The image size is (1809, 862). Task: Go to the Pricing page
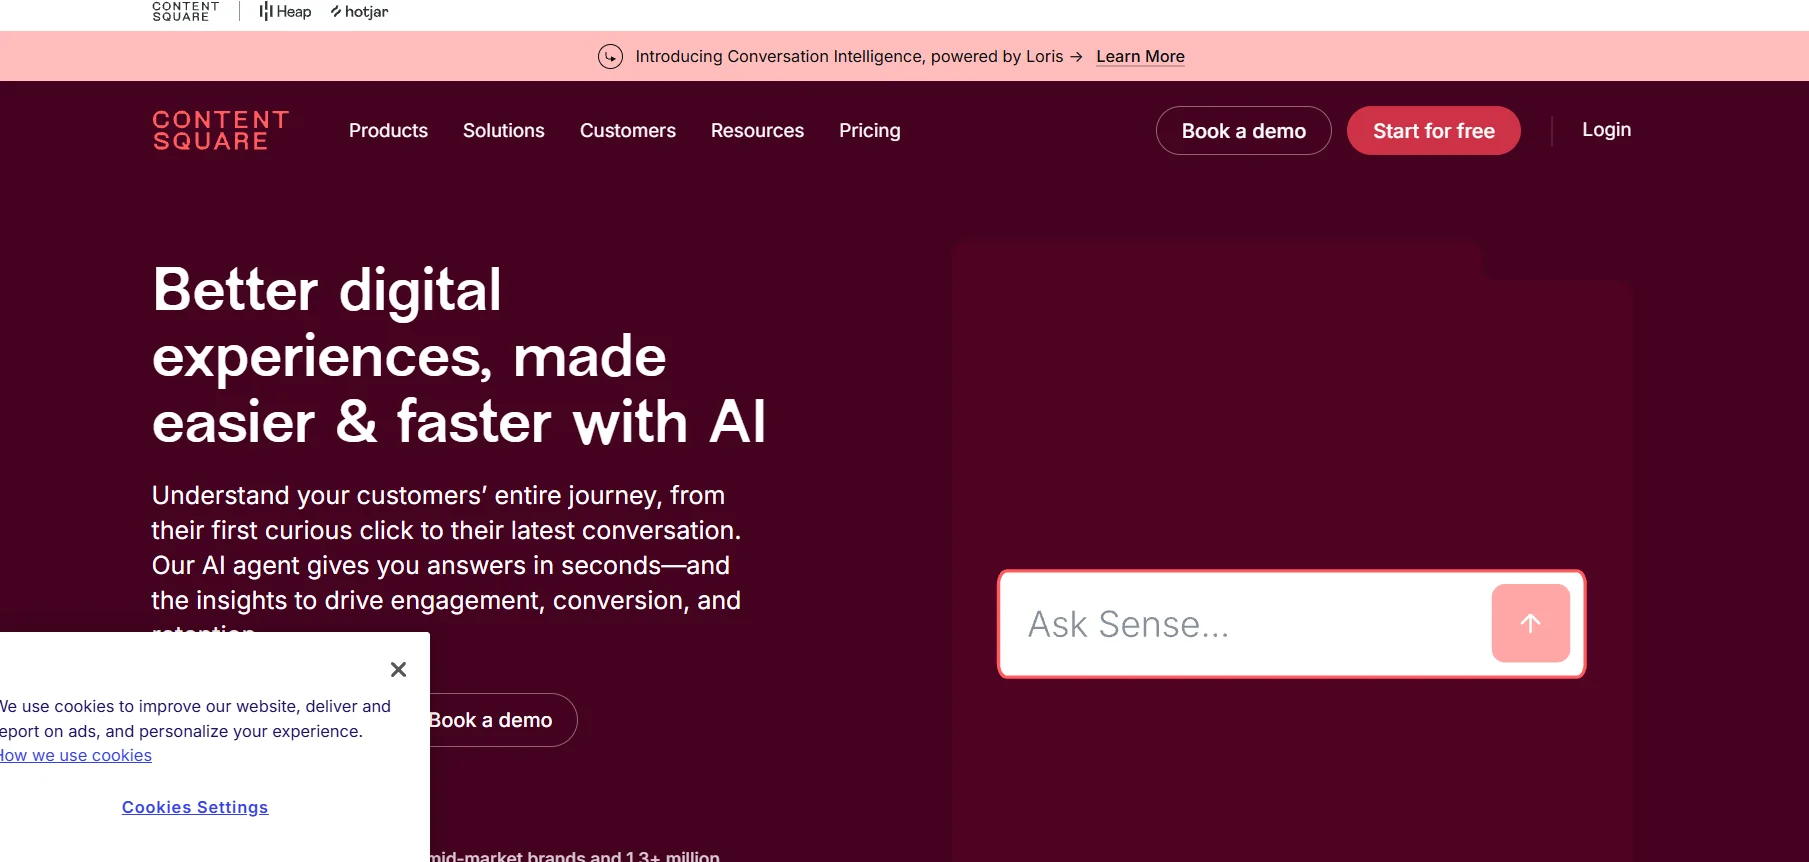coord(869,131)
